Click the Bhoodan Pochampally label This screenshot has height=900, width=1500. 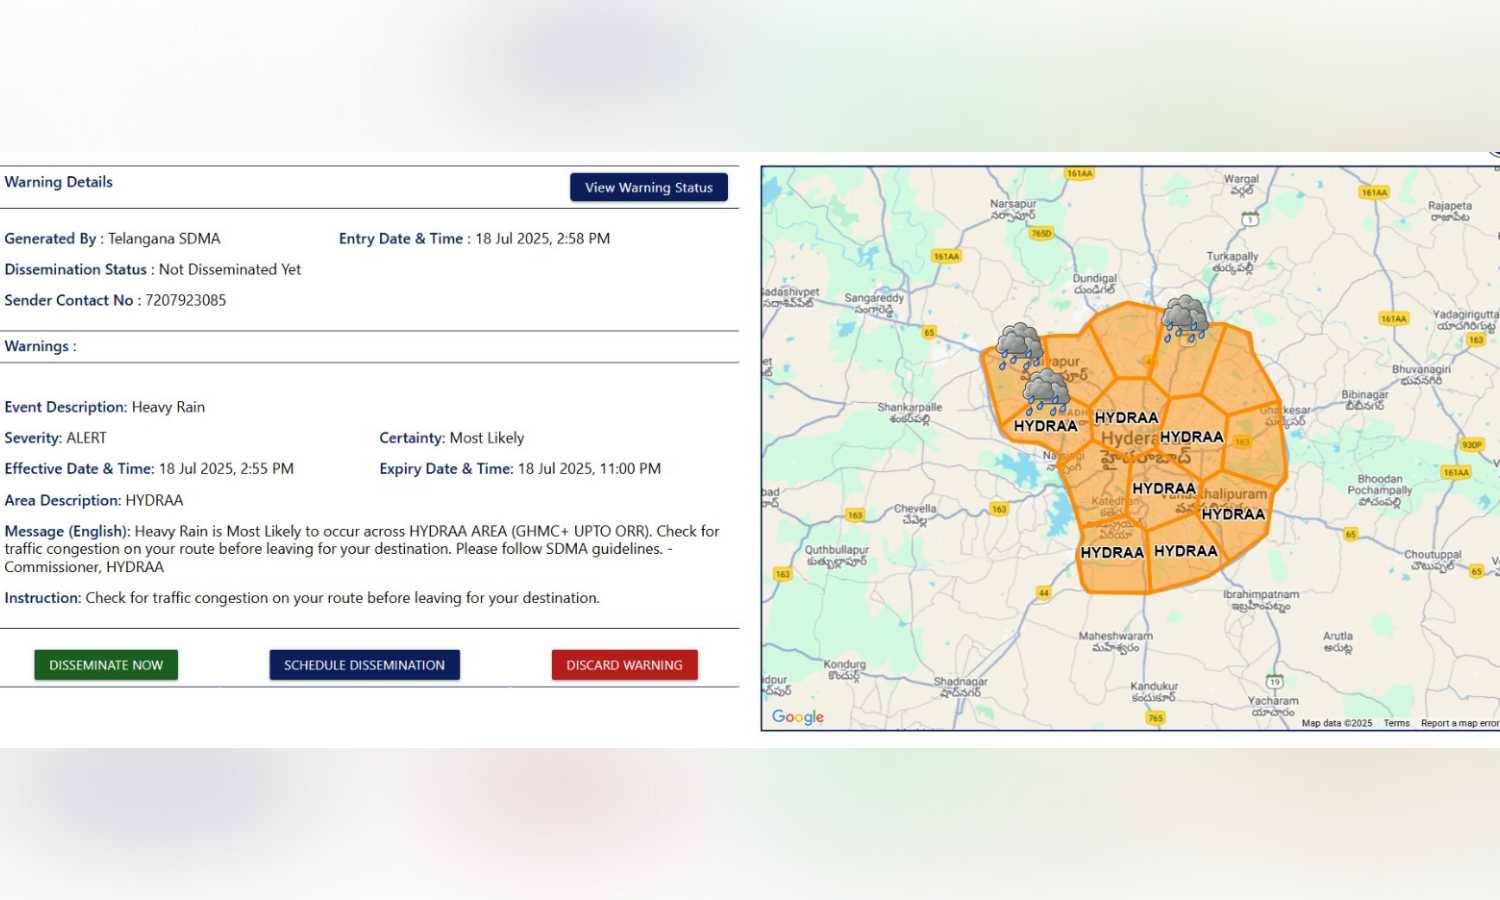pyautogui.click(x=1380, y=490)
